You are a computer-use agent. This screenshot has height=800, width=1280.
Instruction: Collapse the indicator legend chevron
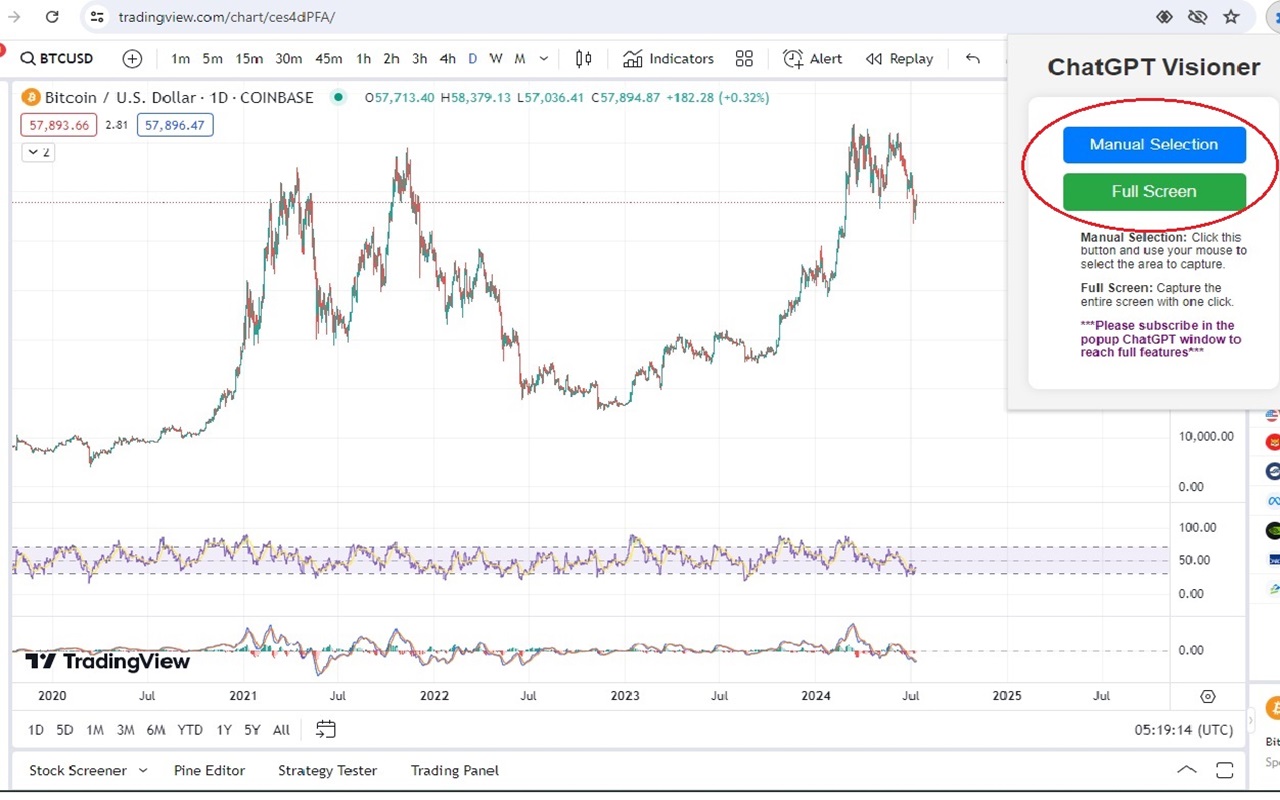(x=39, y=152)
